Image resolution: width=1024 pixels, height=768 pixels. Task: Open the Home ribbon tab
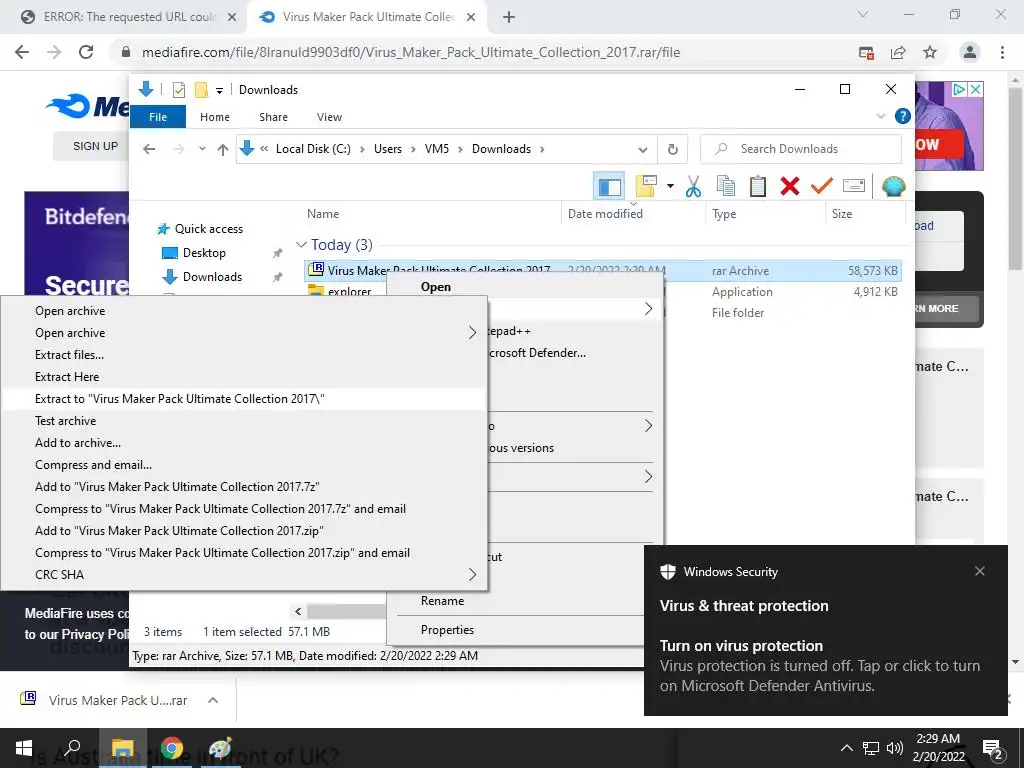click(x=215, y=117)
